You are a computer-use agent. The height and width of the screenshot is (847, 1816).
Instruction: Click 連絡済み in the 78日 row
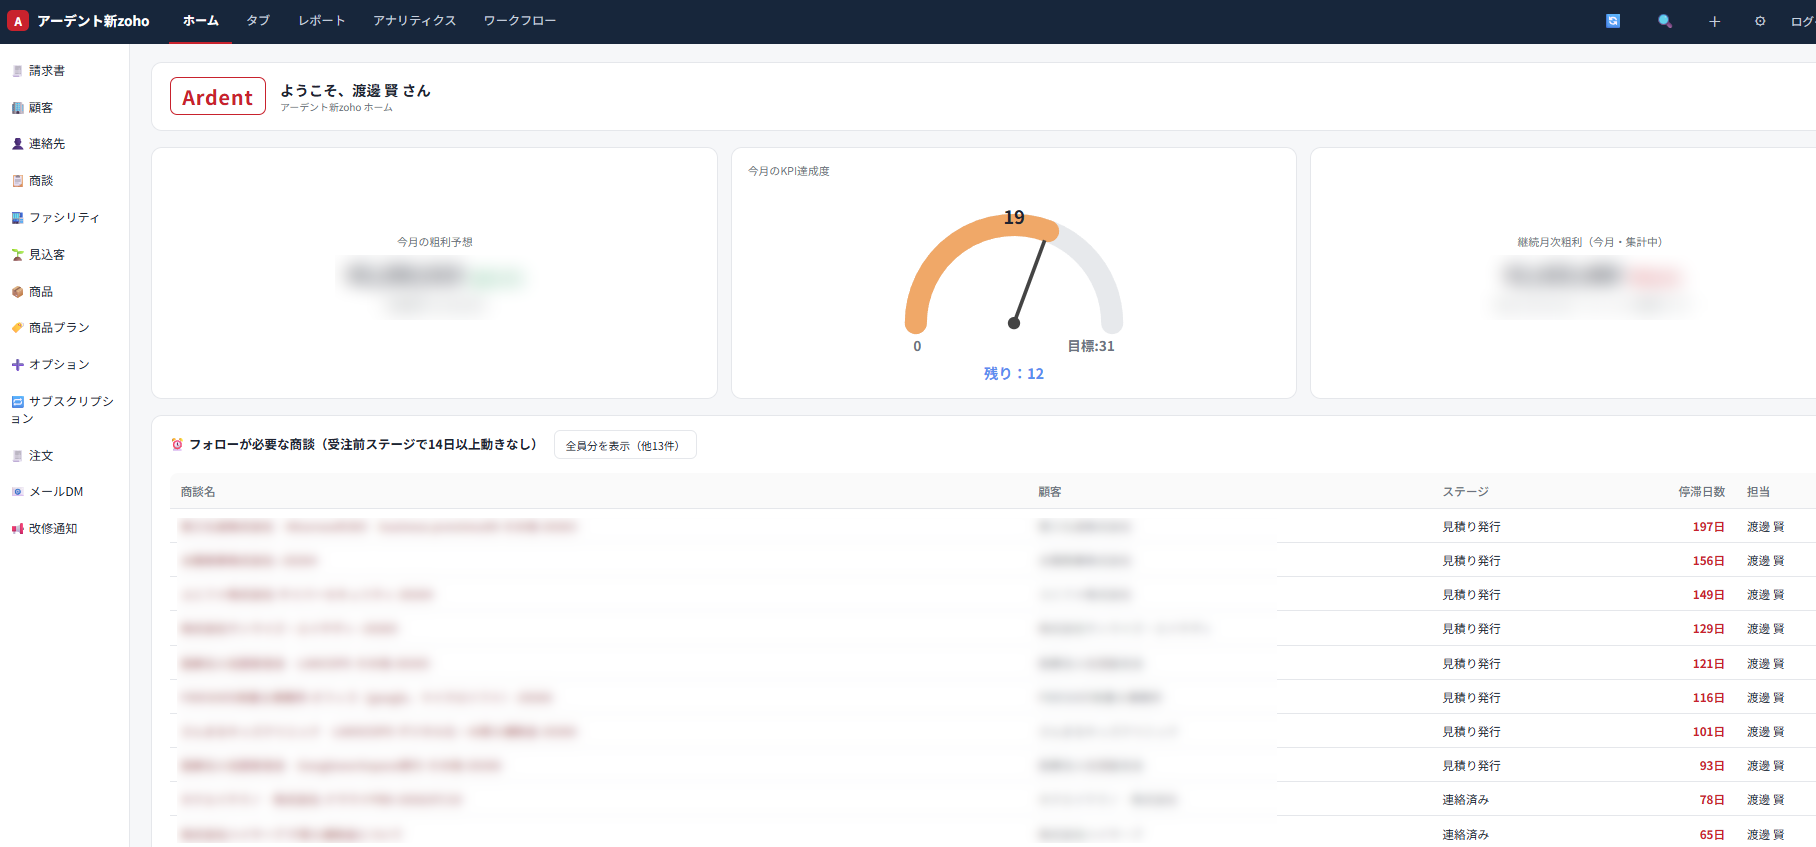(x=1466, y=800)
